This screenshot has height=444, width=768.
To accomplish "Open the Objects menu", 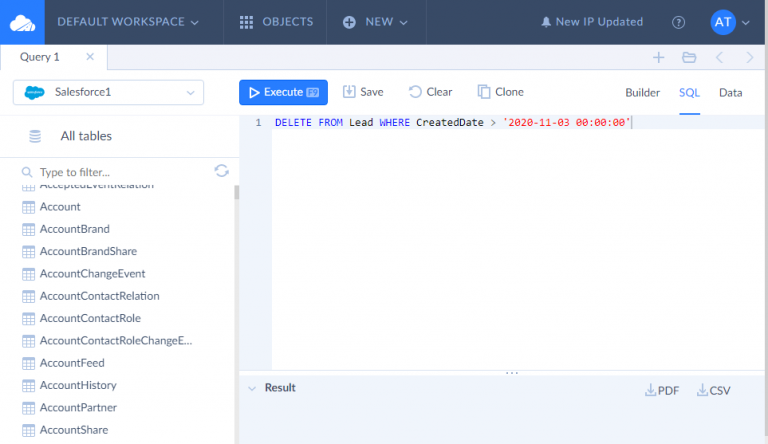I will click(276, 22).
